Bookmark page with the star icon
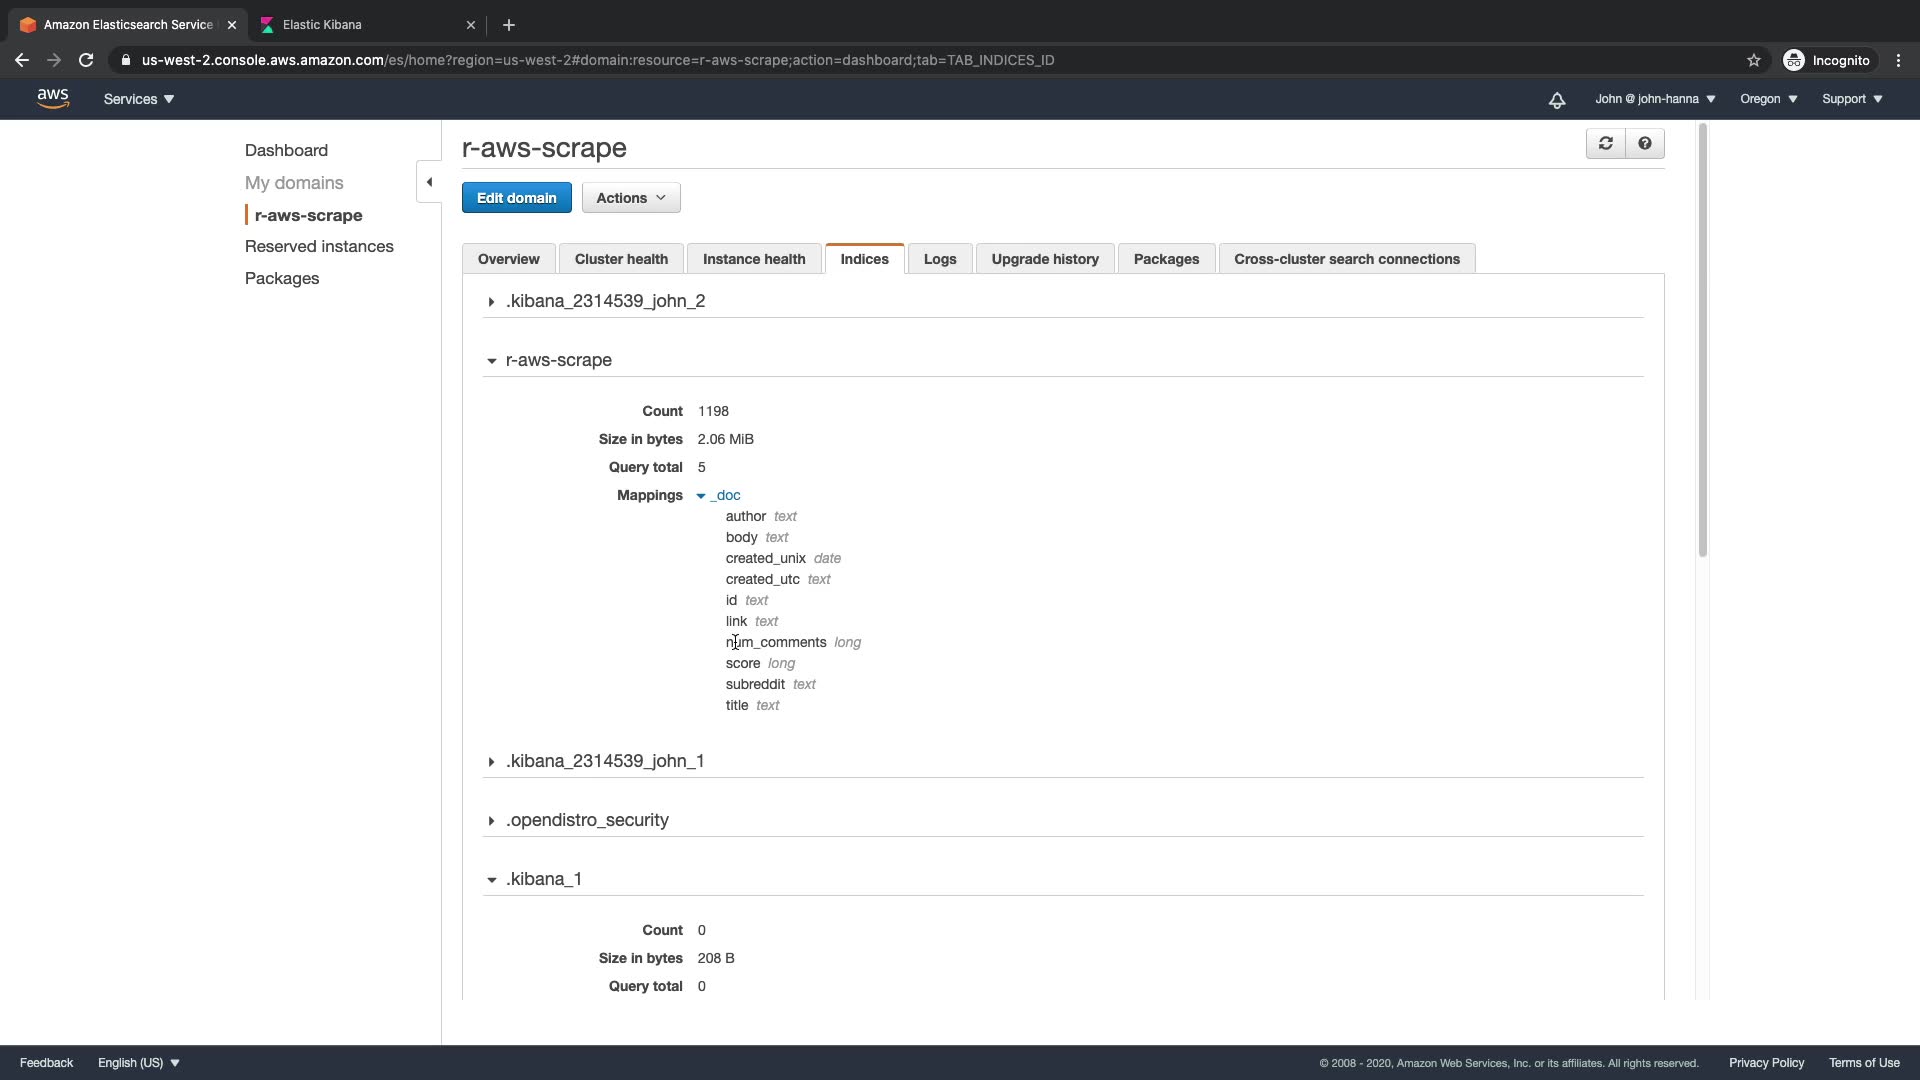This screenshot has width=1920, height=1080. click(x=1753, y=60)
